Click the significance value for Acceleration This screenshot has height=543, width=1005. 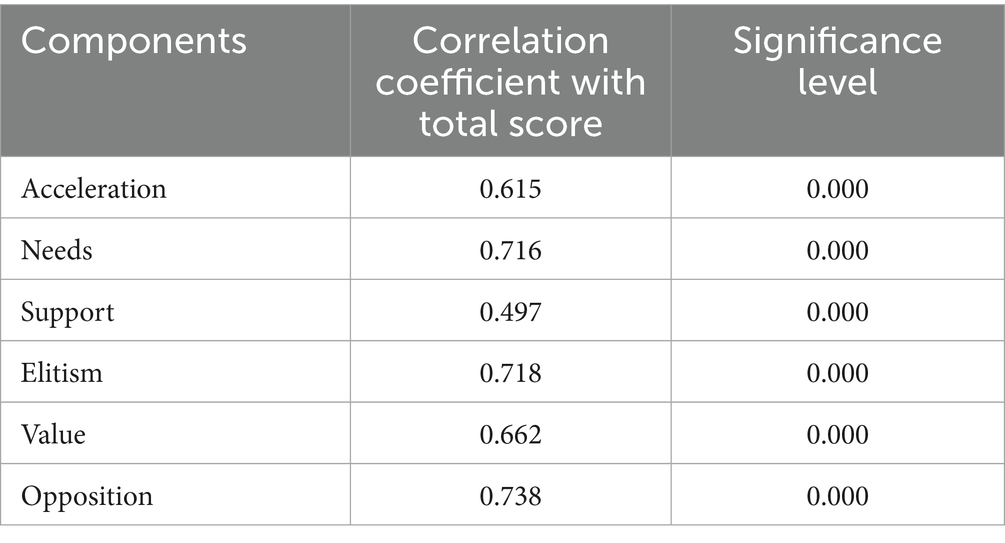click(x=837, y=188)
